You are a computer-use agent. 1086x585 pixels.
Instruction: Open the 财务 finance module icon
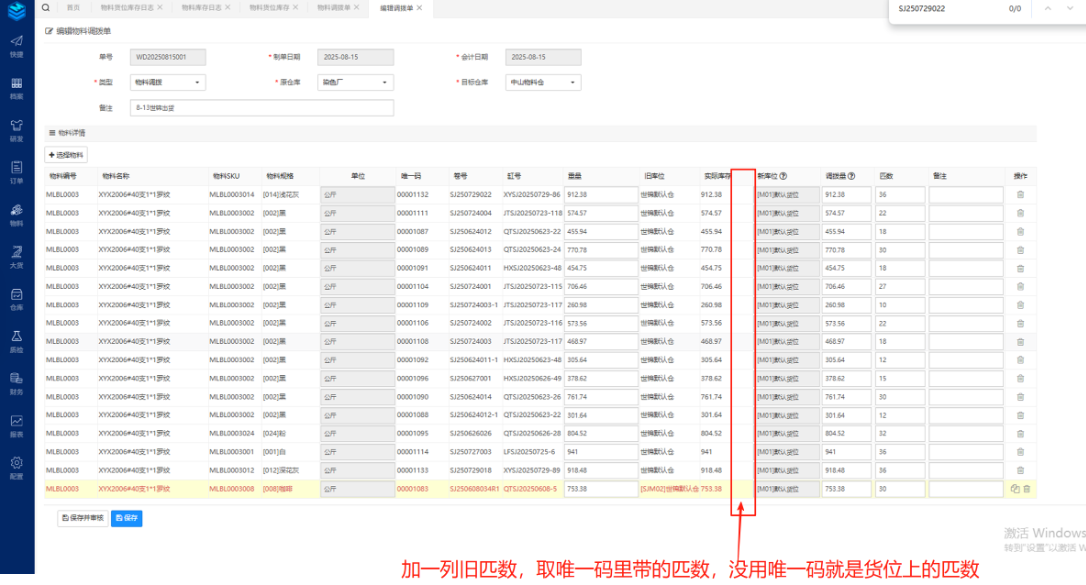[x=16, y=383]
